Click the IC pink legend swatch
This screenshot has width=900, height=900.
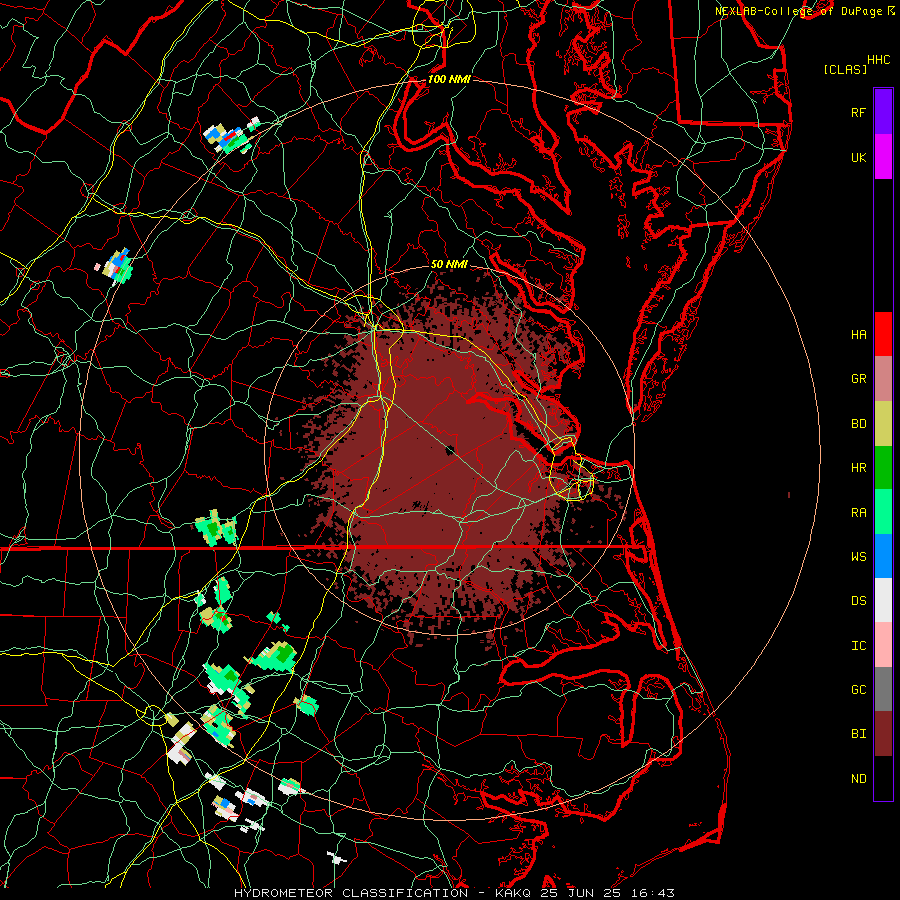click(x=883, y=645)
